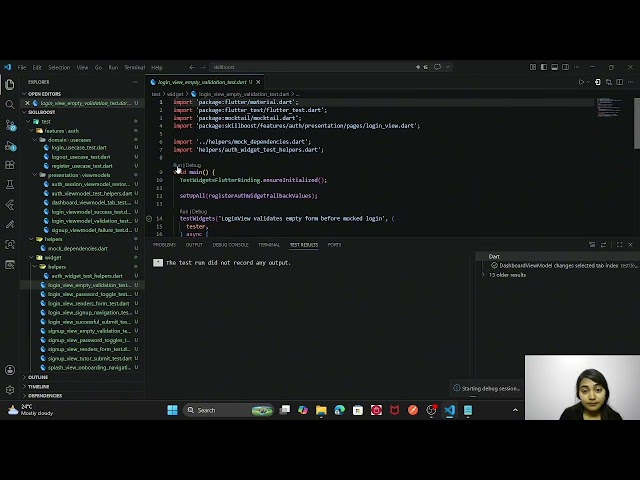
Task: Open auth_widget_test_helpers.dart in explorer
Action: point(87,276)
